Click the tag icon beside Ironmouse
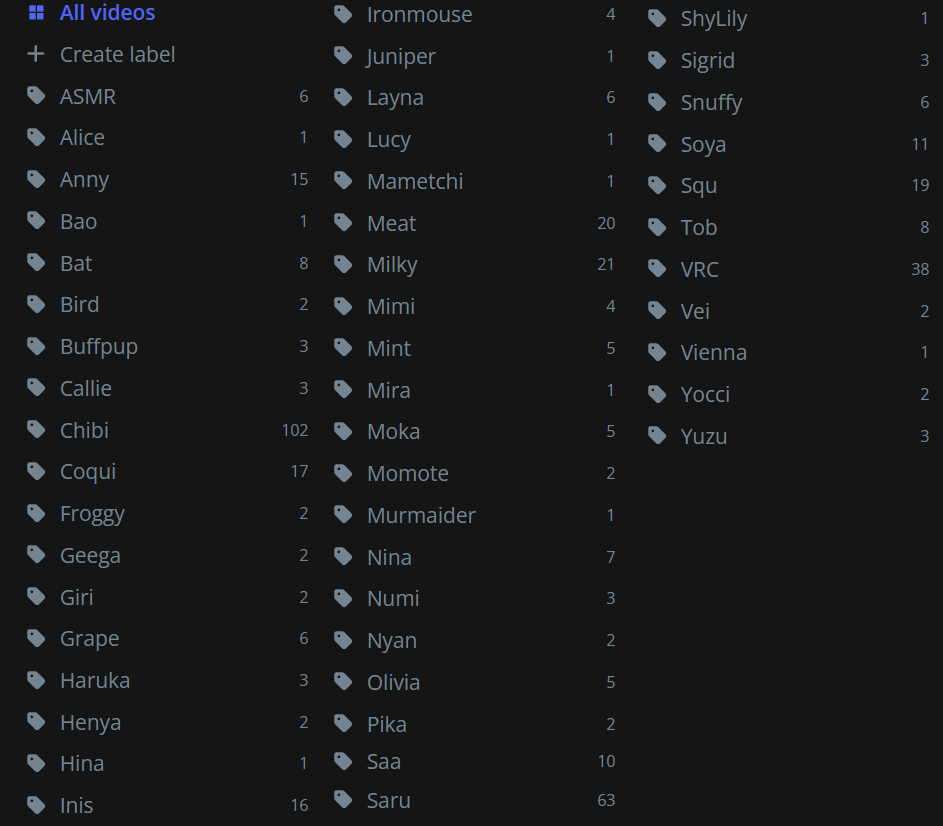Screen dimensions: 943x826 click(343, 15)
